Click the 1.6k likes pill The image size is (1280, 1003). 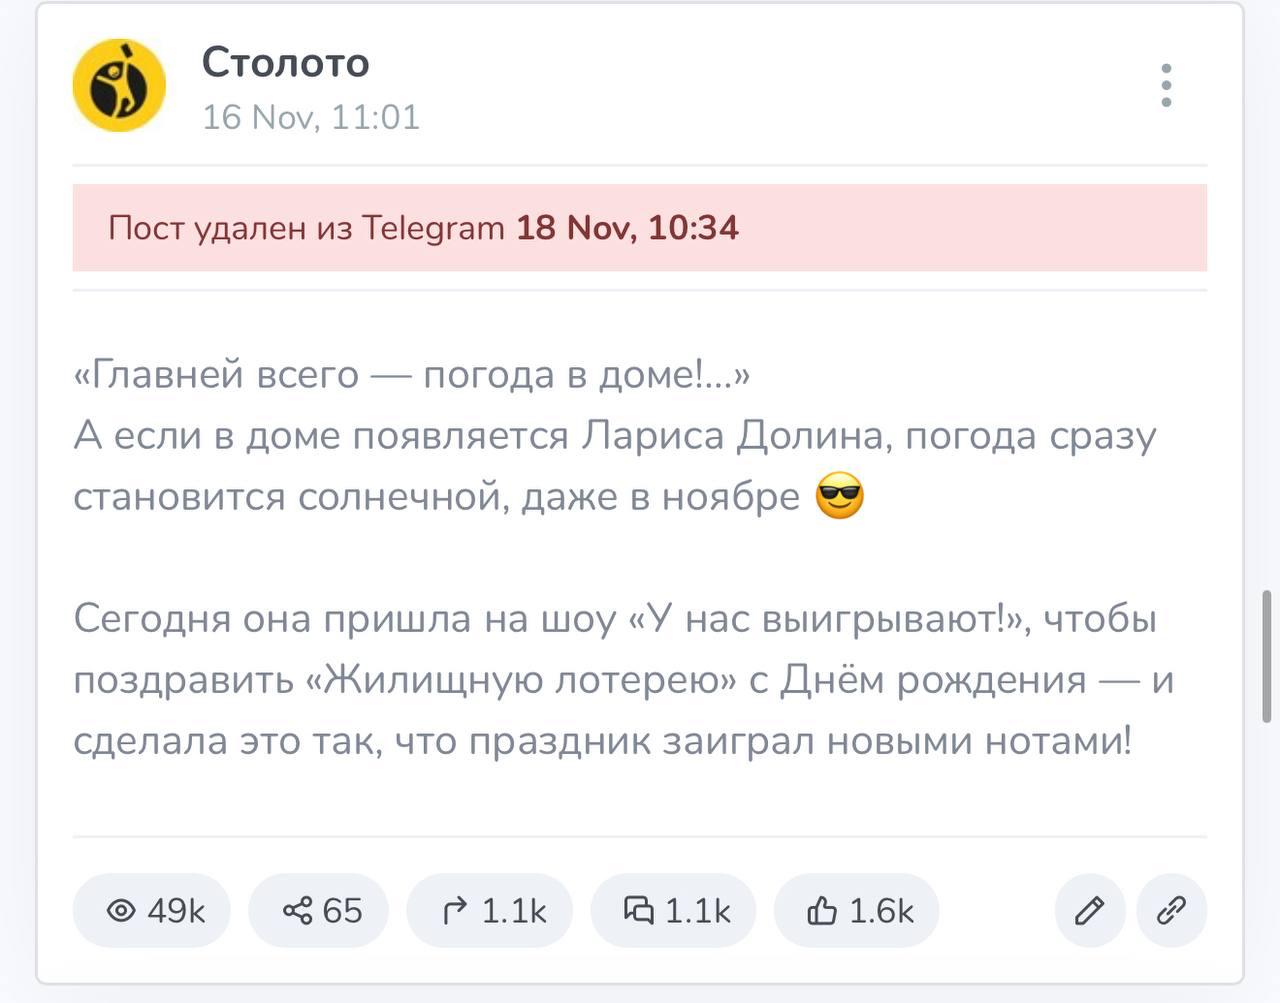pyautogui.click(x=857, y=910)
